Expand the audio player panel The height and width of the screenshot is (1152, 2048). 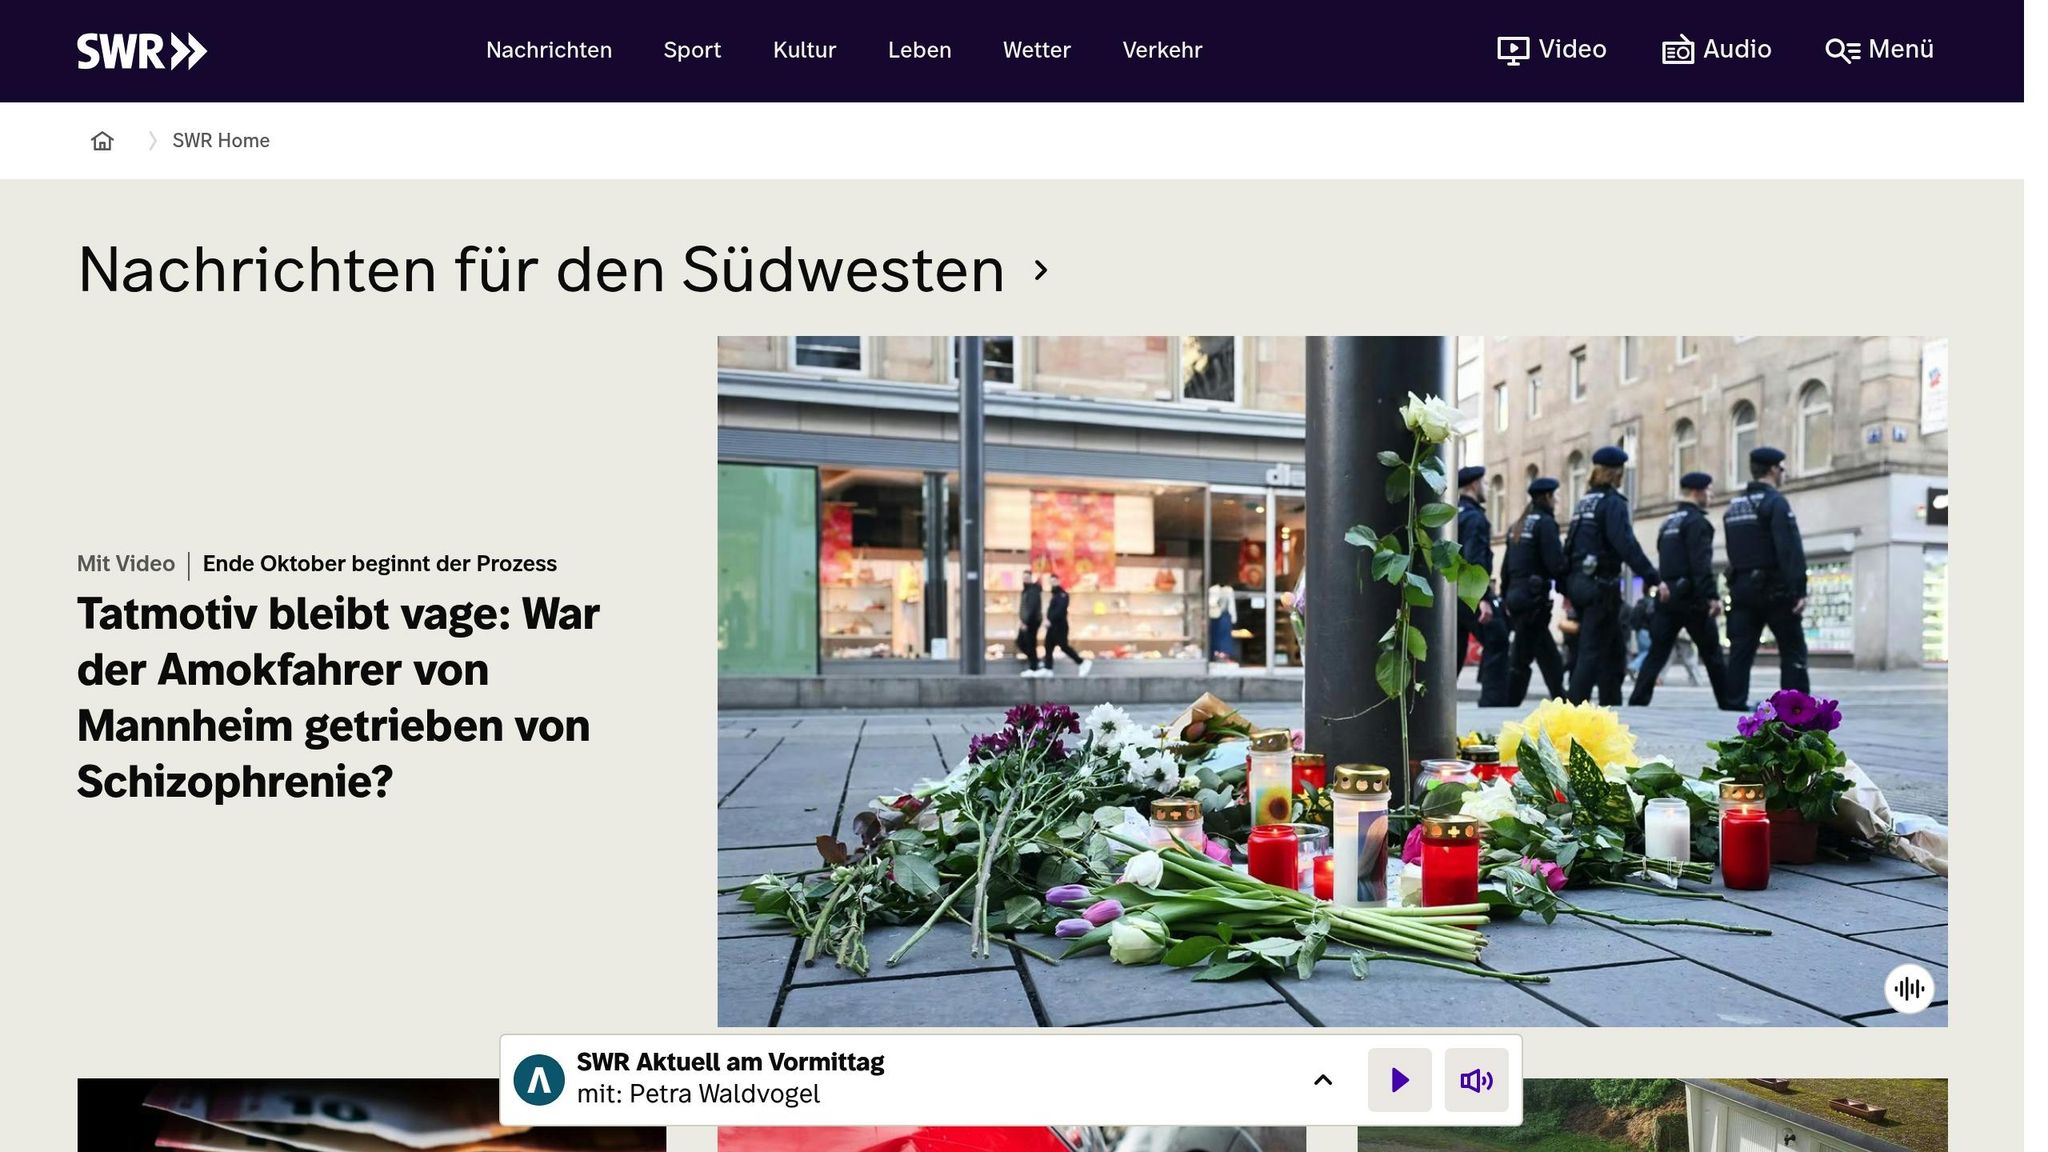tap(1322, 1080)
